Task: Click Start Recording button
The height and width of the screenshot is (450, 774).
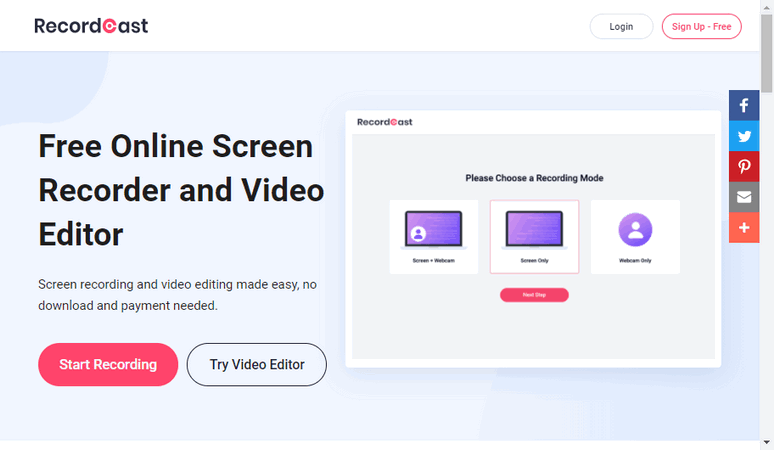Action: pos(108,365)
